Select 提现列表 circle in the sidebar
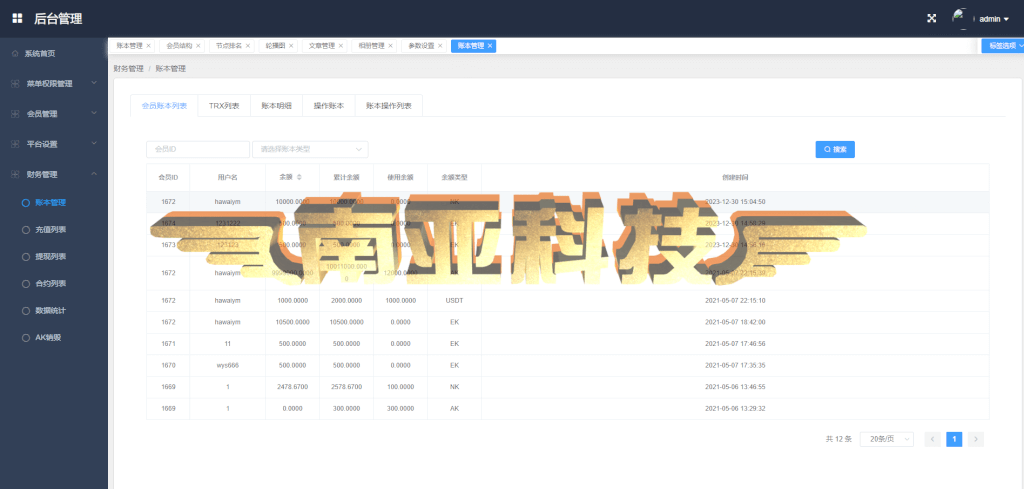Image resolution: width=1024 pixels, height=489 pixels. coord(26,257)
